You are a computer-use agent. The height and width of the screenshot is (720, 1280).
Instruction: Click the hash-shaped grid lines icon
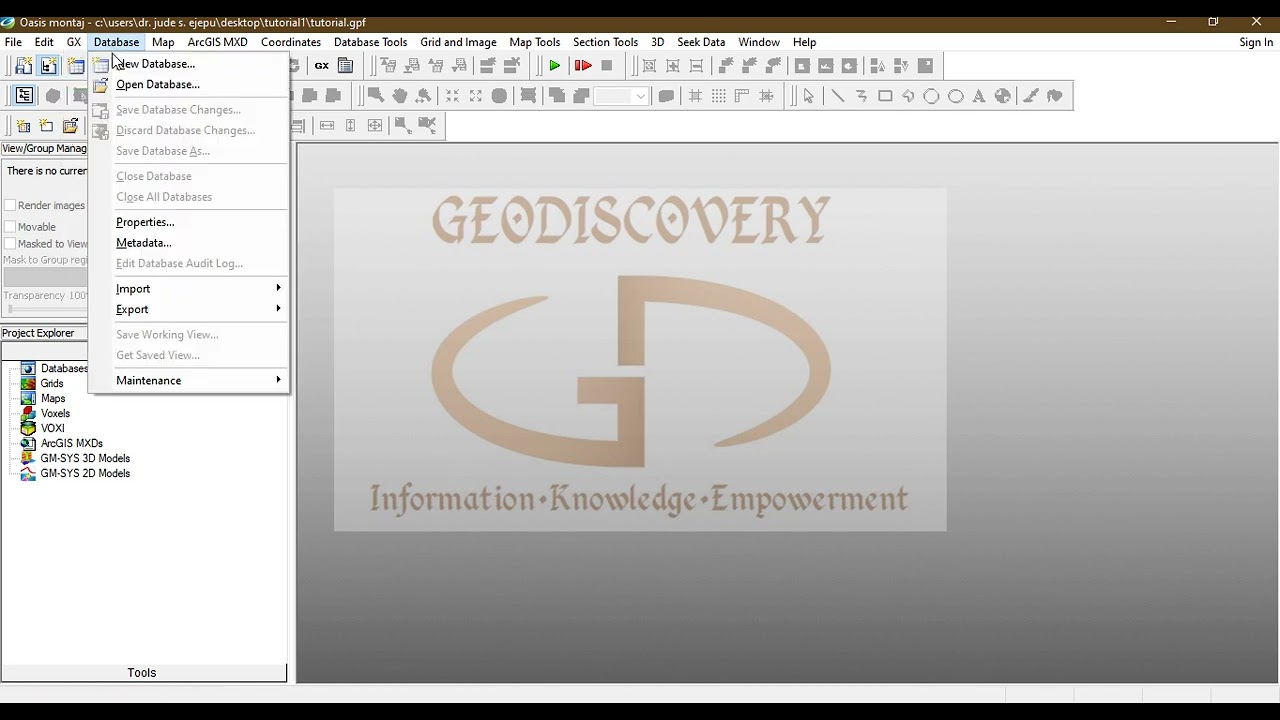tap(695, 96)
